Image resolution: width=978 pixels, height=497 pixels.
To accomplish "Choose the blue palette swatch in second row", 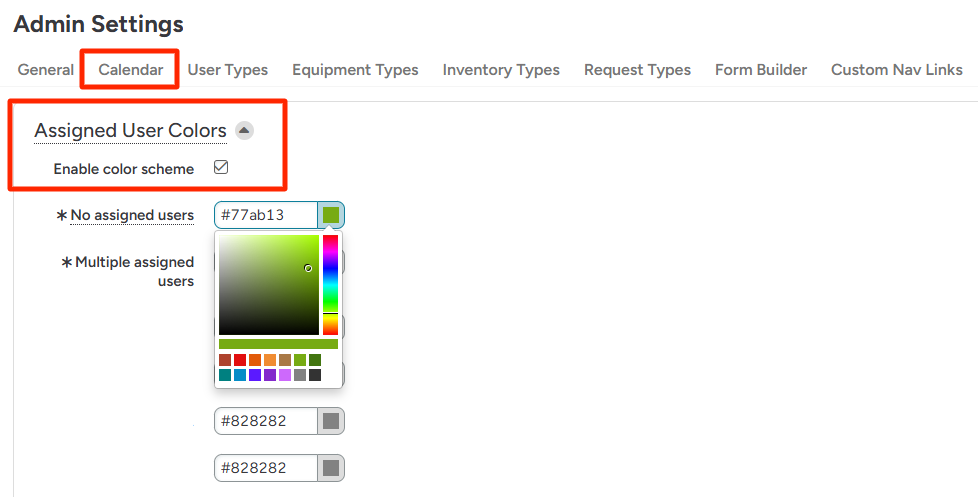I will [240, 375].
